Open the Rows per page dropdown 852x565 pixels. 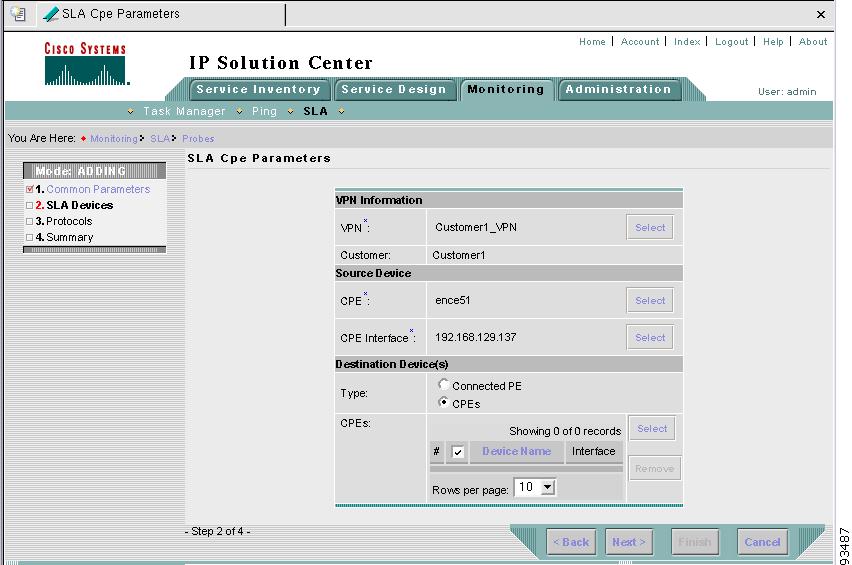(x=535, y=487)
